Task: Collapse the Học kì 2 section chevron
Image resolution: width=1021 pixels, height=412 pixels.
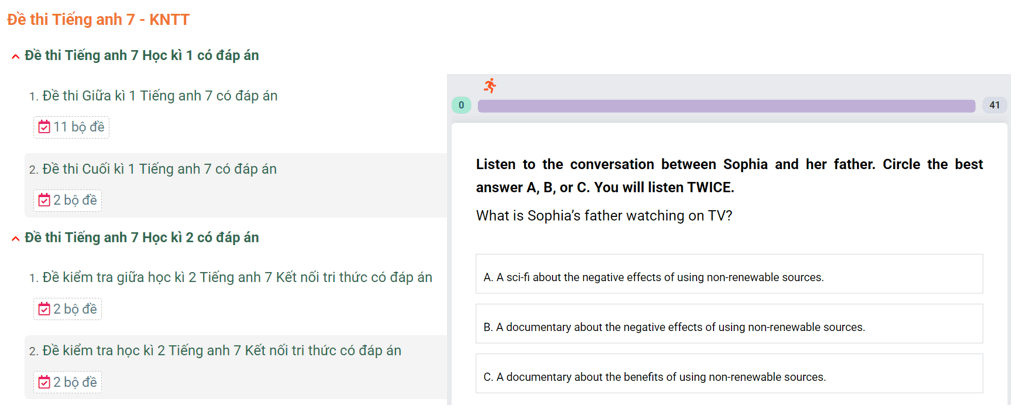Action: pyautogui.click(x=16, y=239)
